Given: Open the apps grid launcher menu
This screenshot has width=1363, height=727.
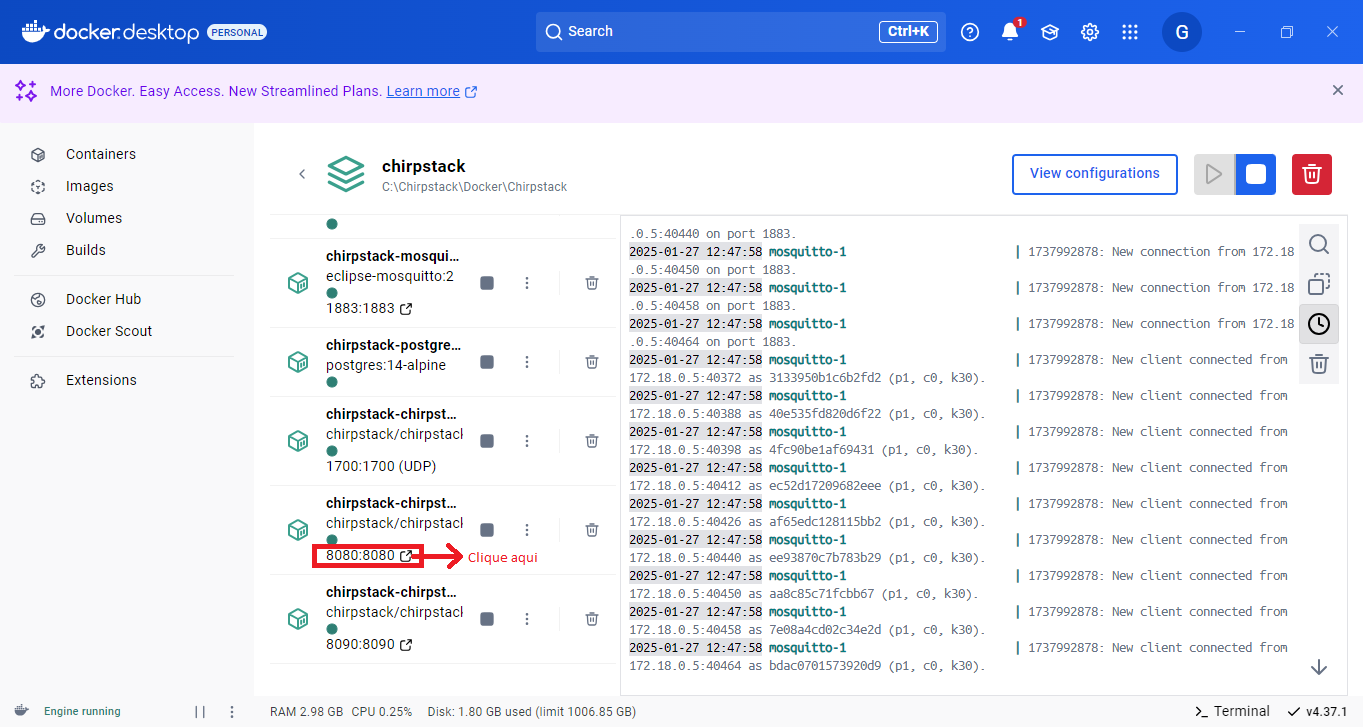Looking at the screenshot, I should point(1130,32).
